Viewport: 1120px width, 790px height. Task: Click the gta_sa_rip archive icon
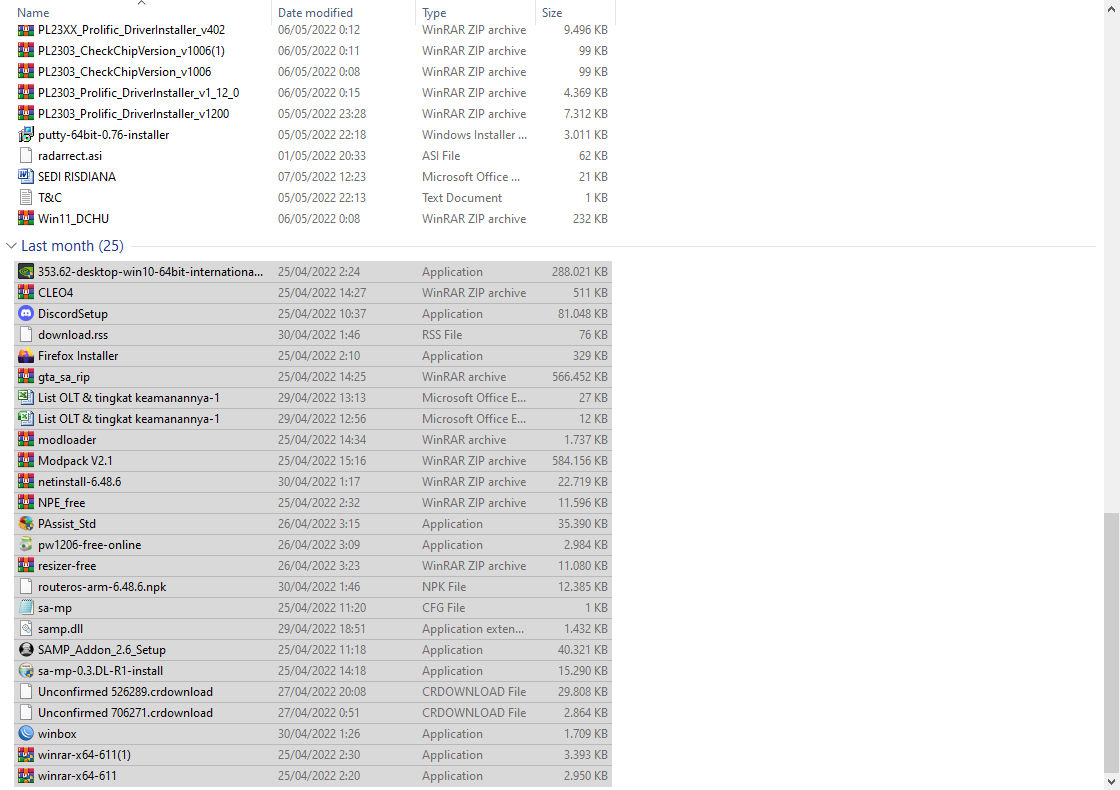(x=26, y=377)
